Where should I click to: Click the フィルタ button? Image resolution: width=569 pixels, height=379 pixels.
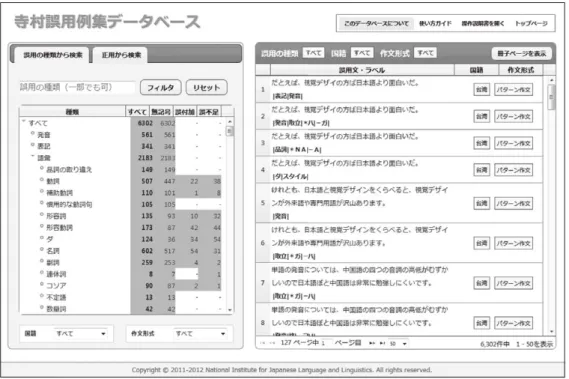(160, 87)
